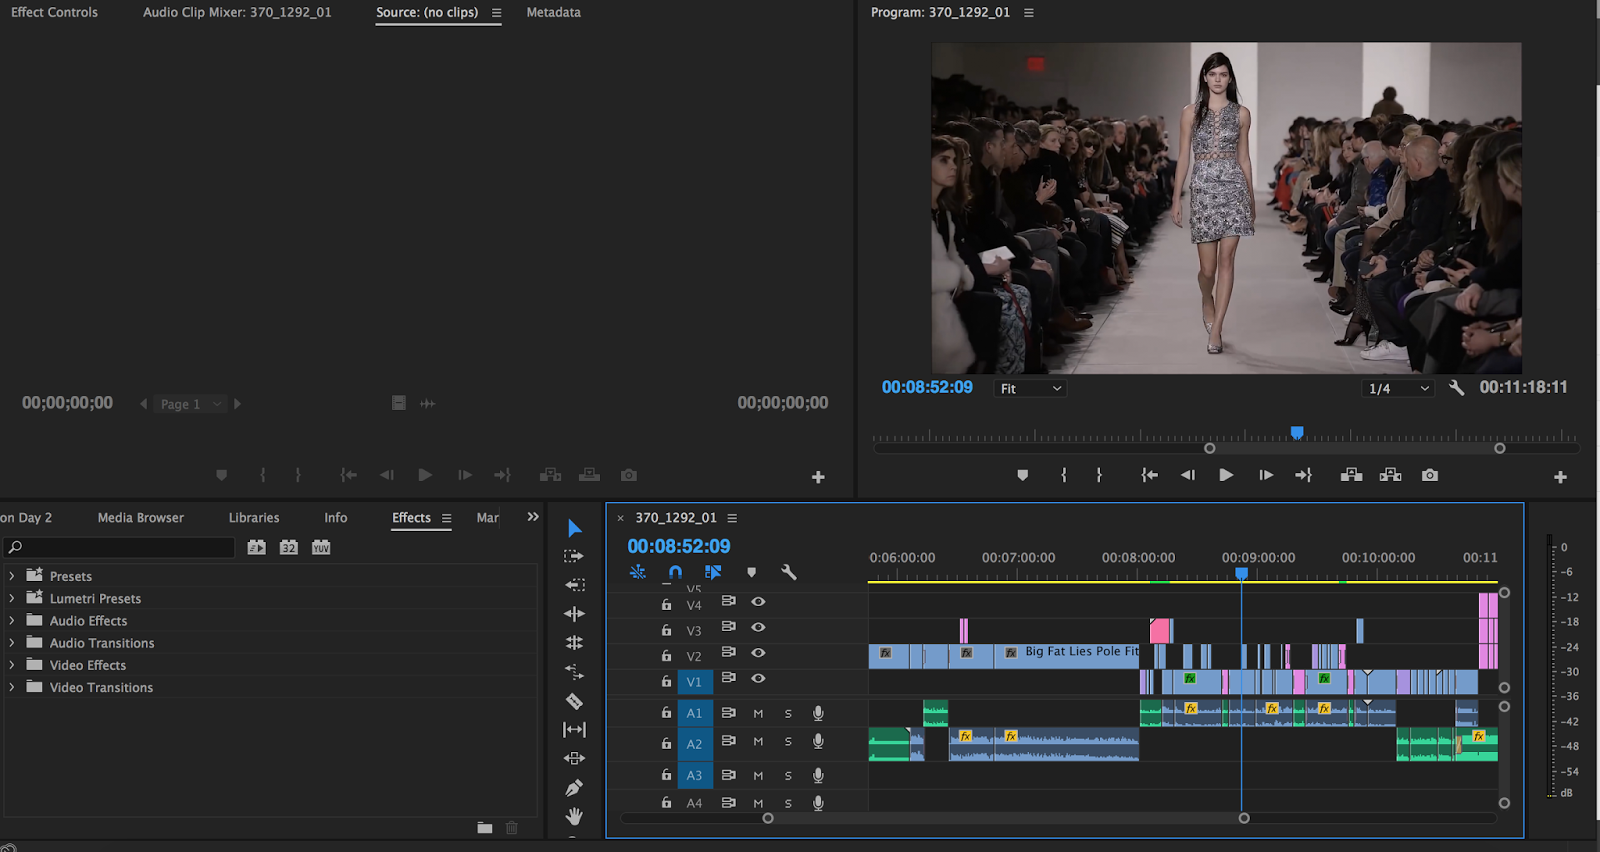
Task: Go to Out point in Program monitor
Action: tap(1303, 475)
